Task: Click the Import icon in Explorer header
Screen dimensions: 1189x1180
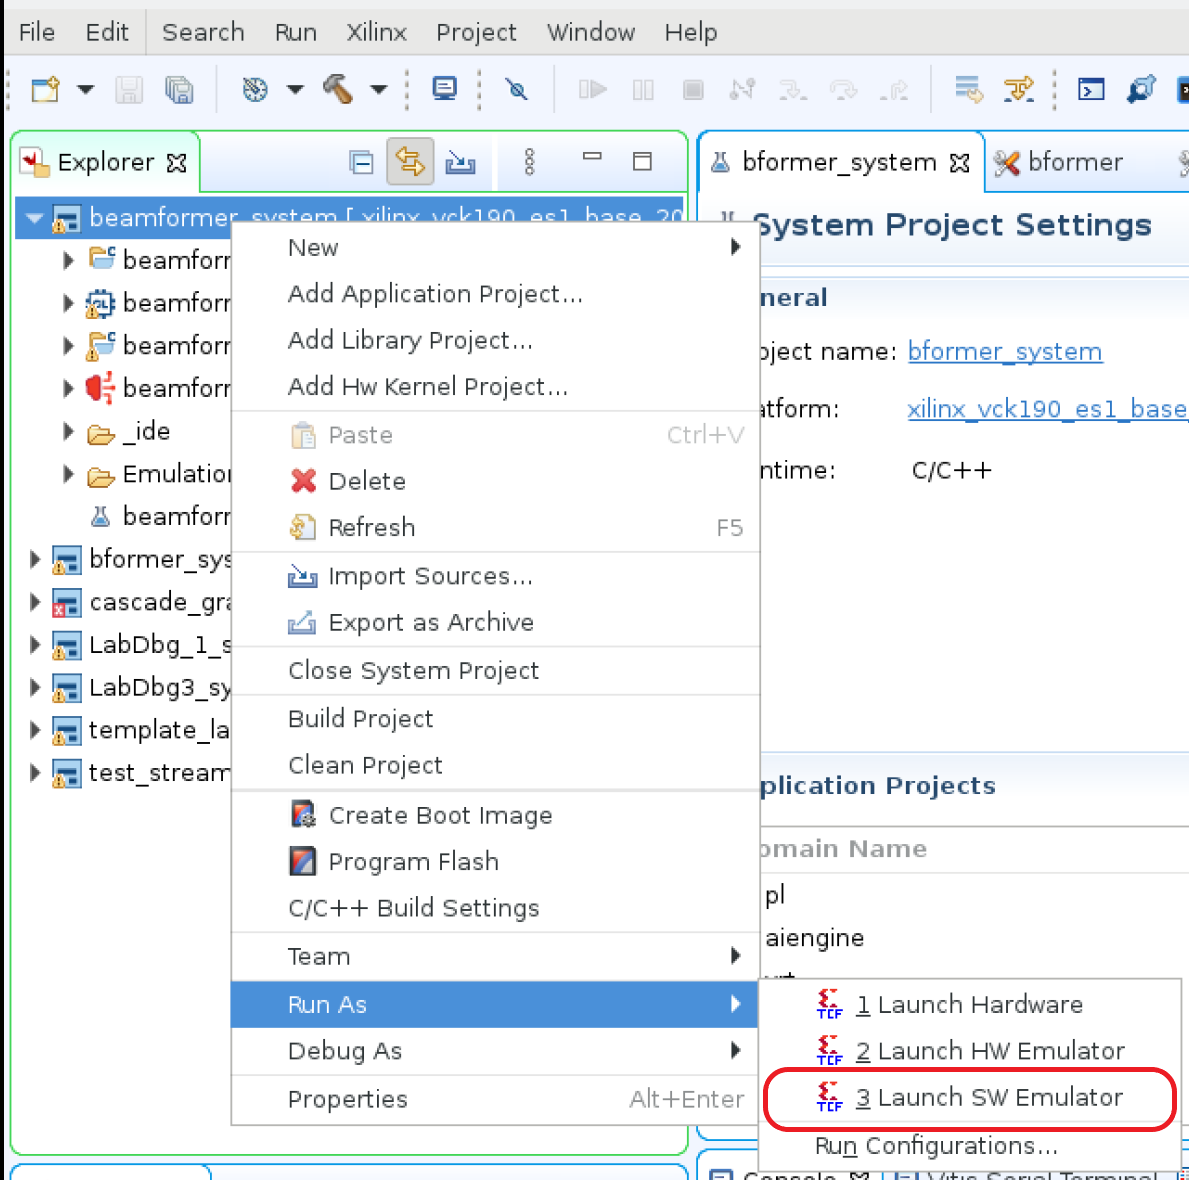Action: [460, 162]
